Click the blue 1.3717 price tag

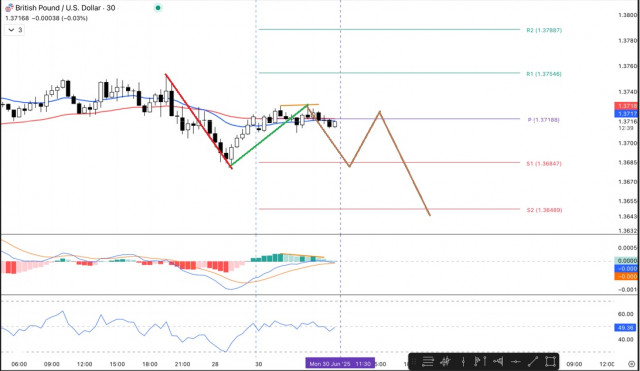(x=627, y=113)
